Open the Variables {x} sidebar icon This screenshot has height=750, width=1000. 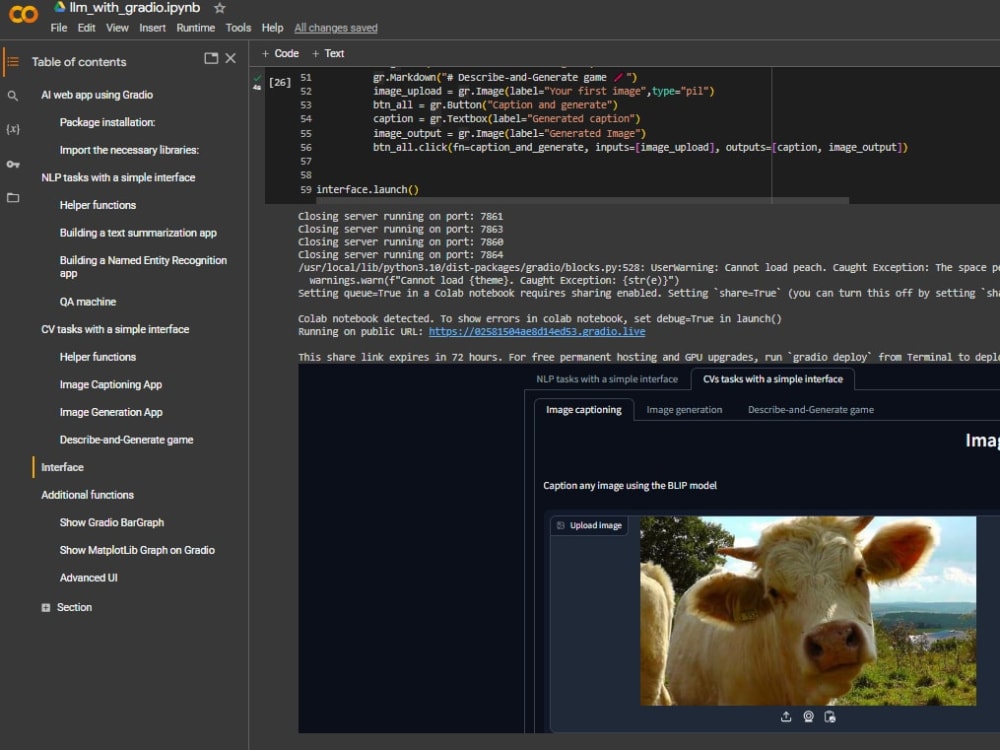click(x=13, y=129)
